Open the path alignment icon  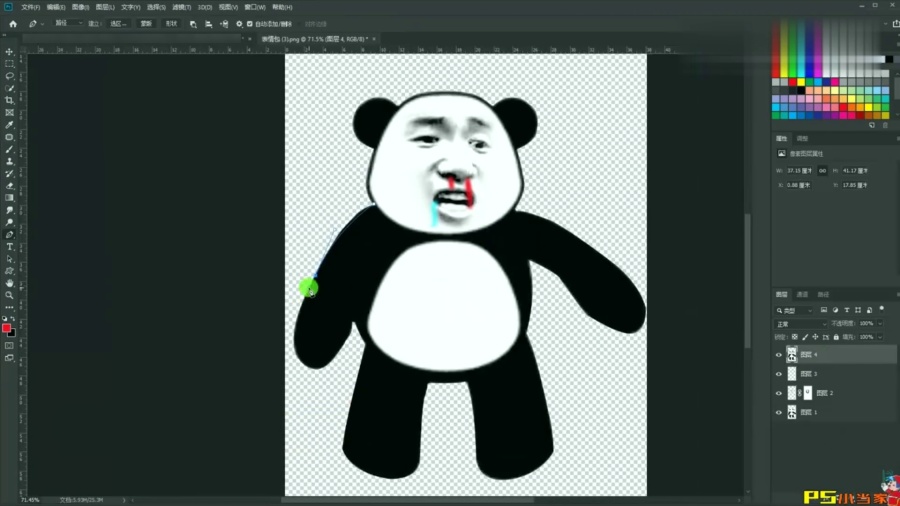coord(208,24)
